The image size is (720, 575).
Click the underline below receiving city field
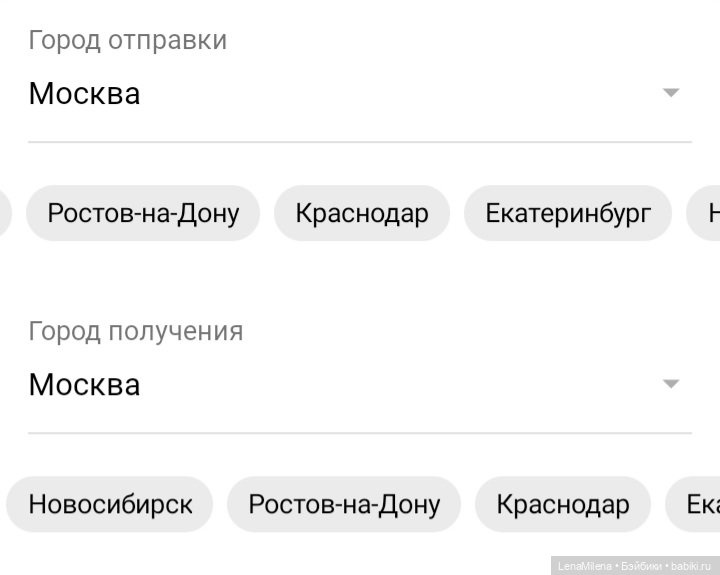pos(360,433)
